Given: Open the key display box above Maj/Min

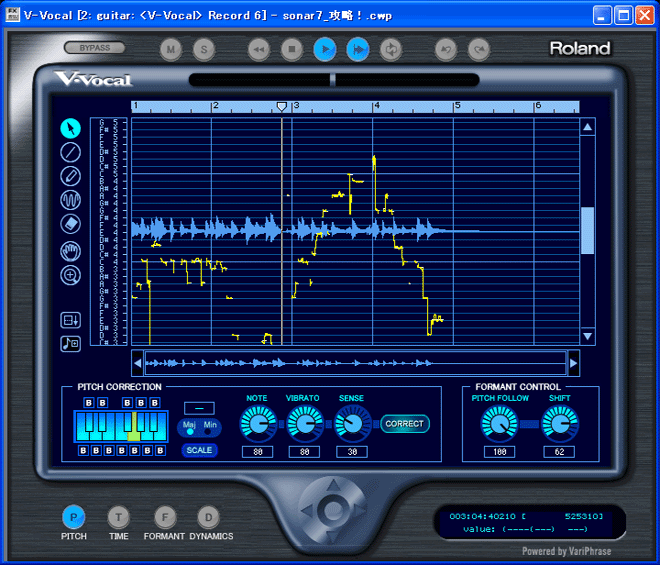Looking at the screenshot, I should point(200,408).
